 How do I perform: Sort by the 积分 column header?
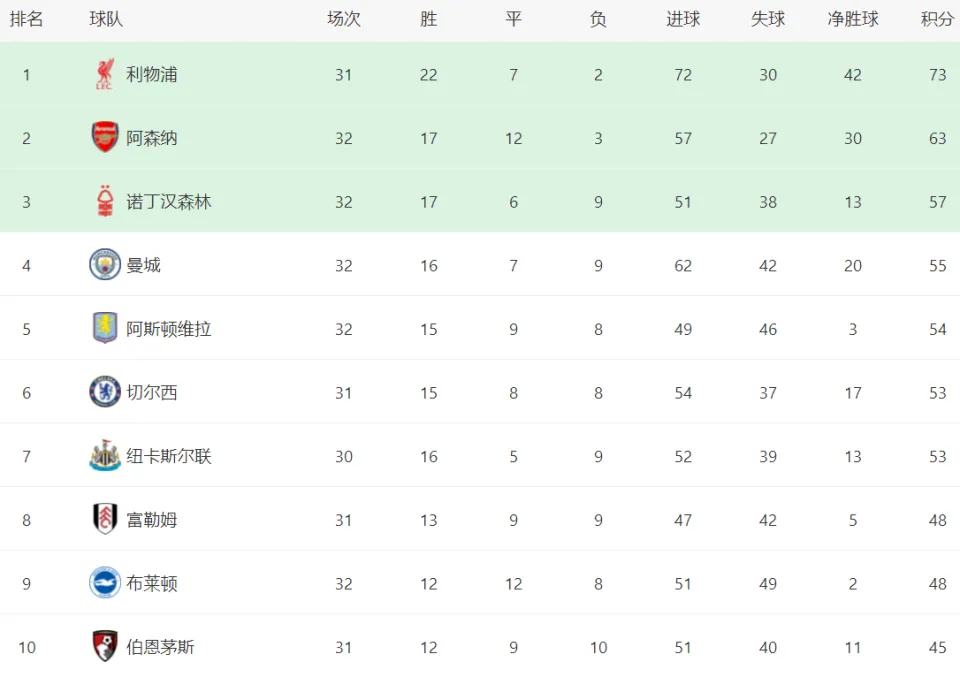pos(937,19)
